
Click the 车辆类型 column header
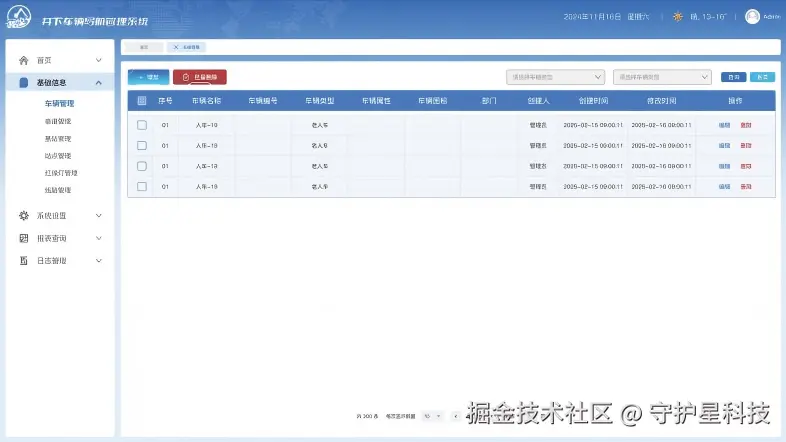pyautogui.click(x=320, y=101)
